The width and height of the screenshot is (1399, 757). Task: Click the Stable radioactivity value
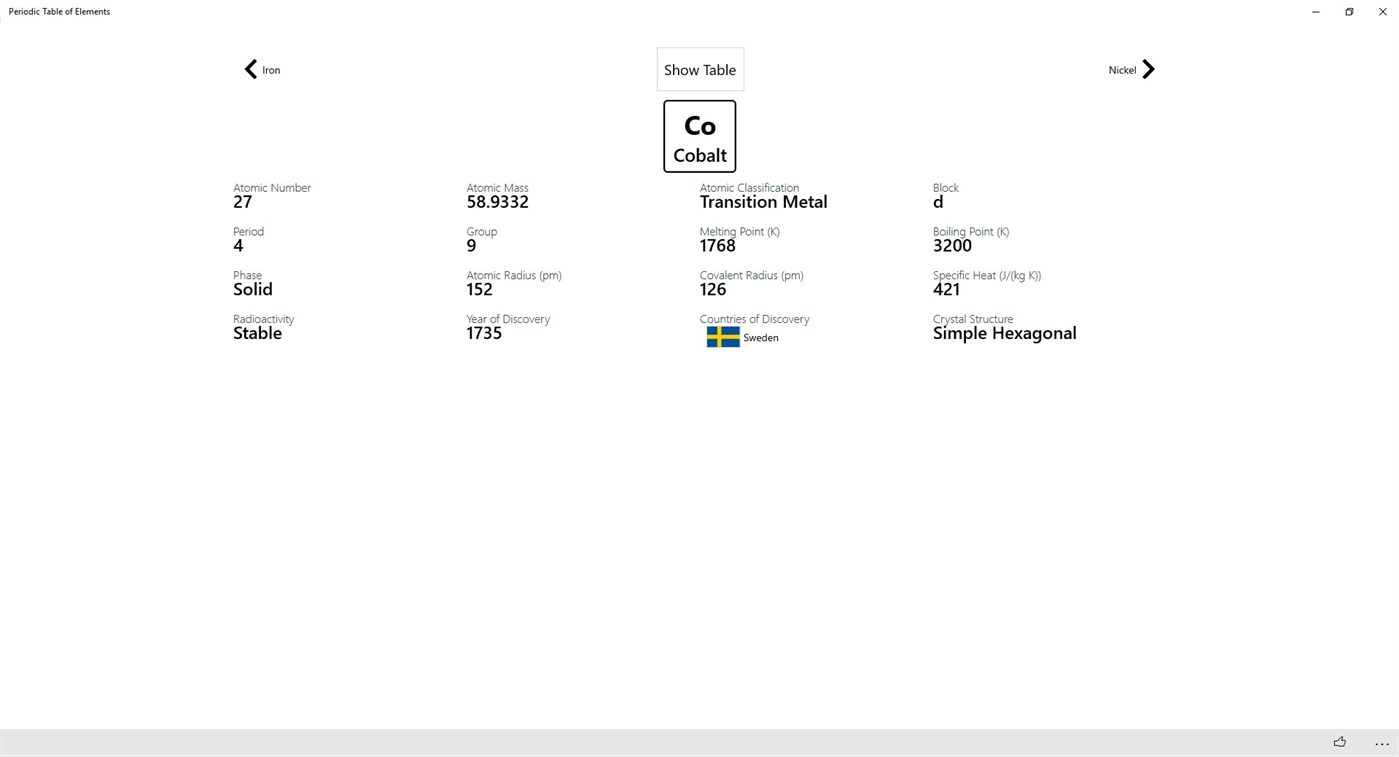coord(257,334)
